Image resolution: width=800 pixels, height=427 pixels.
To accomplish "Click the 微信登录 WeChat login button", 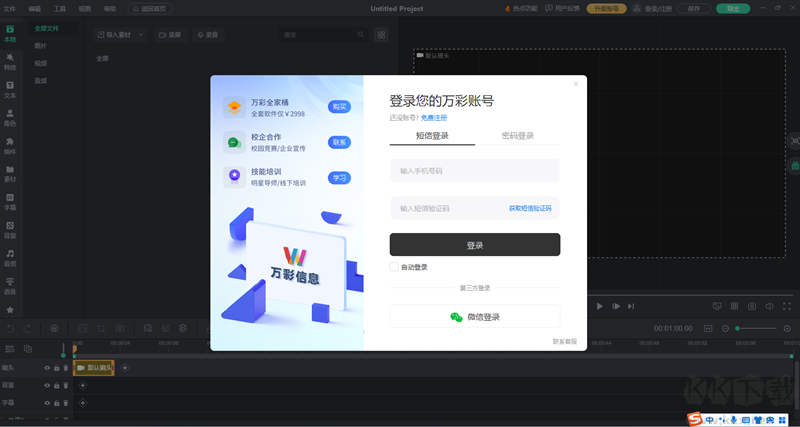I will coord(475,317).
